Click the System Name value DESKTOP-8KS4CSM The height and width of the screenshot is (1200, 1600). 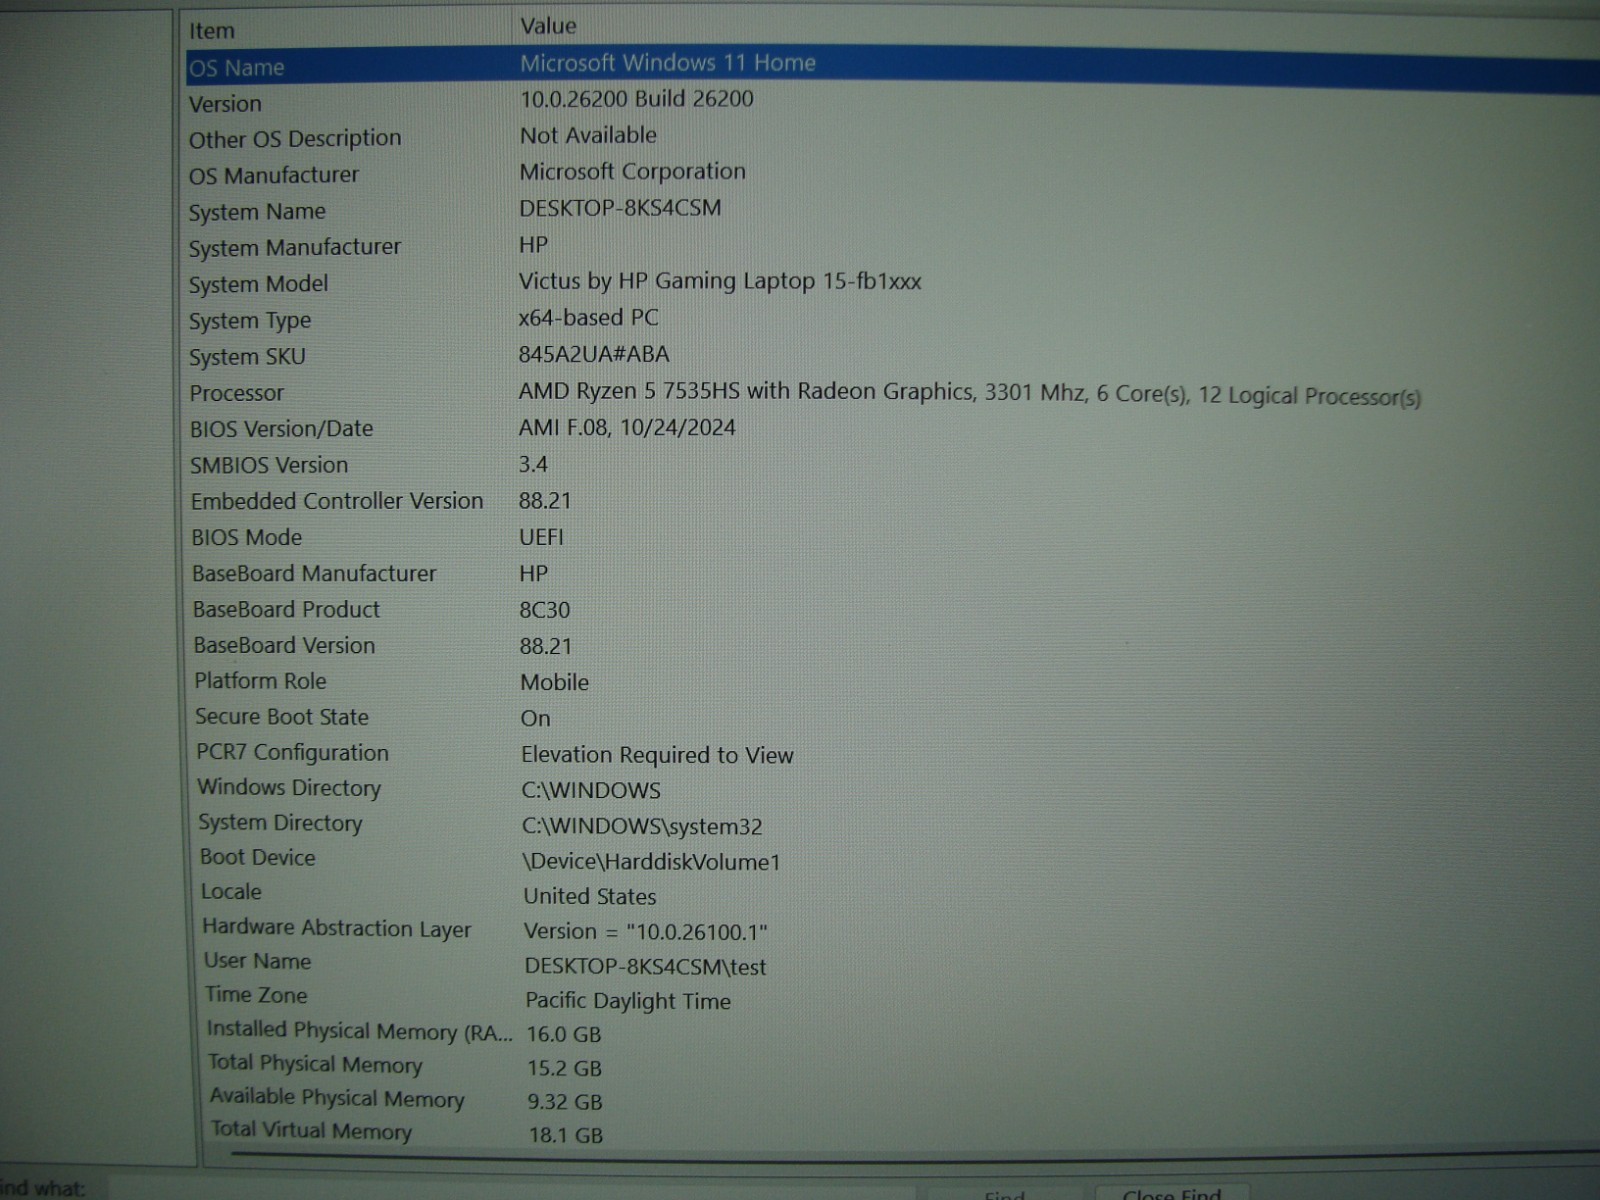coord(620,208)
